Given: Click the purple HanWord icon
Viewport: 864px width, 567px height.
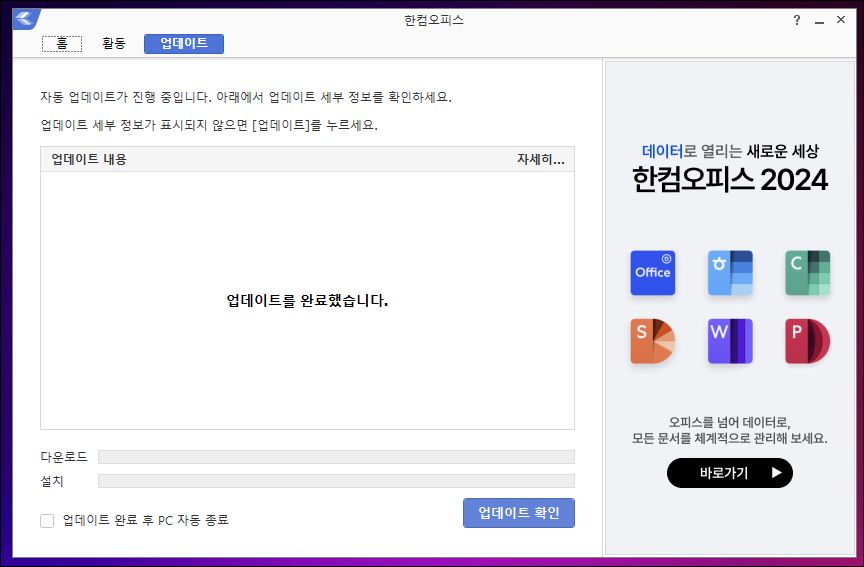Looking at the screenshot, I should [x=730, y=341].
